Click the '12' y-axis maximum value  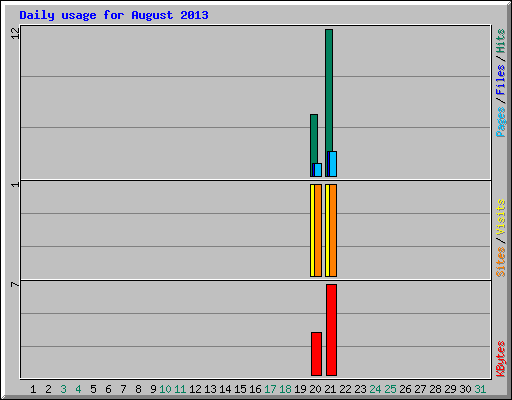[15, 33]
